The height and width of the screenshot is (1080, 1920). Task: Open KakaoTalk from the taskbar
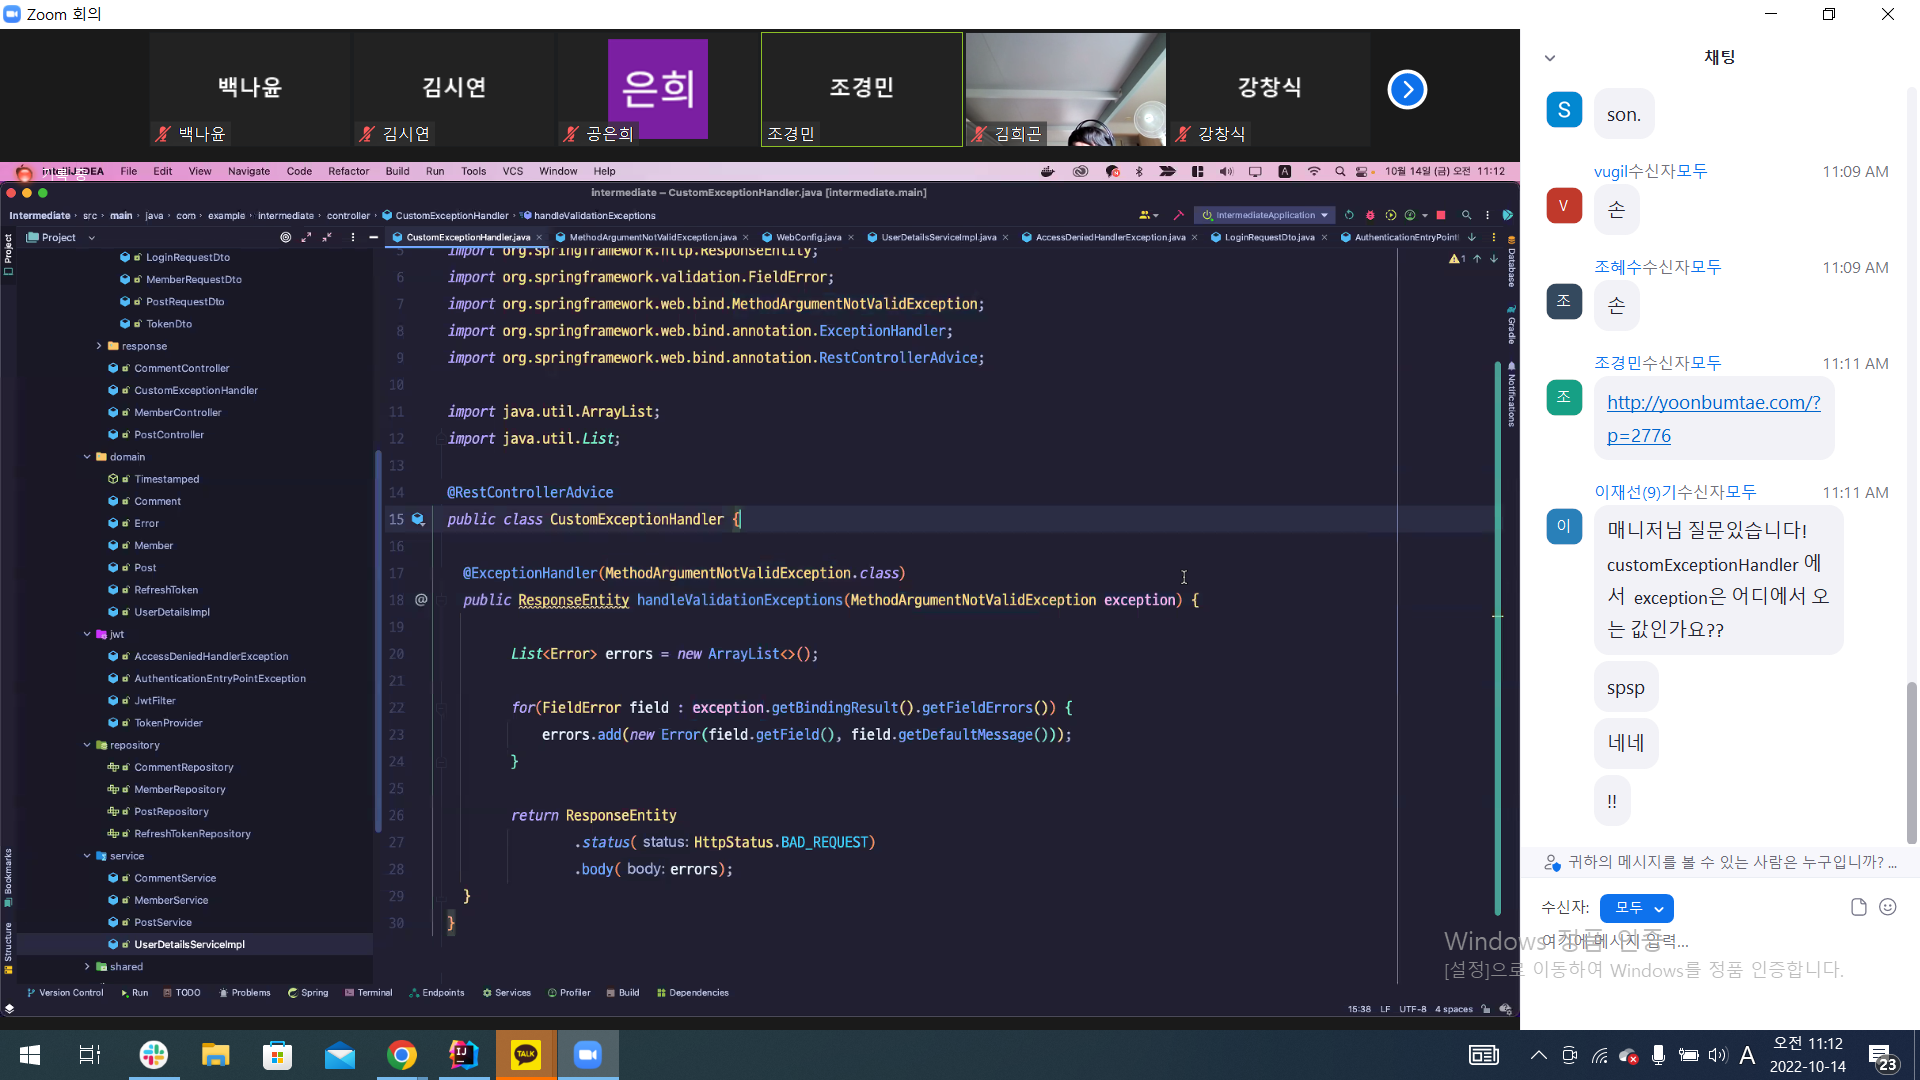526,1055
